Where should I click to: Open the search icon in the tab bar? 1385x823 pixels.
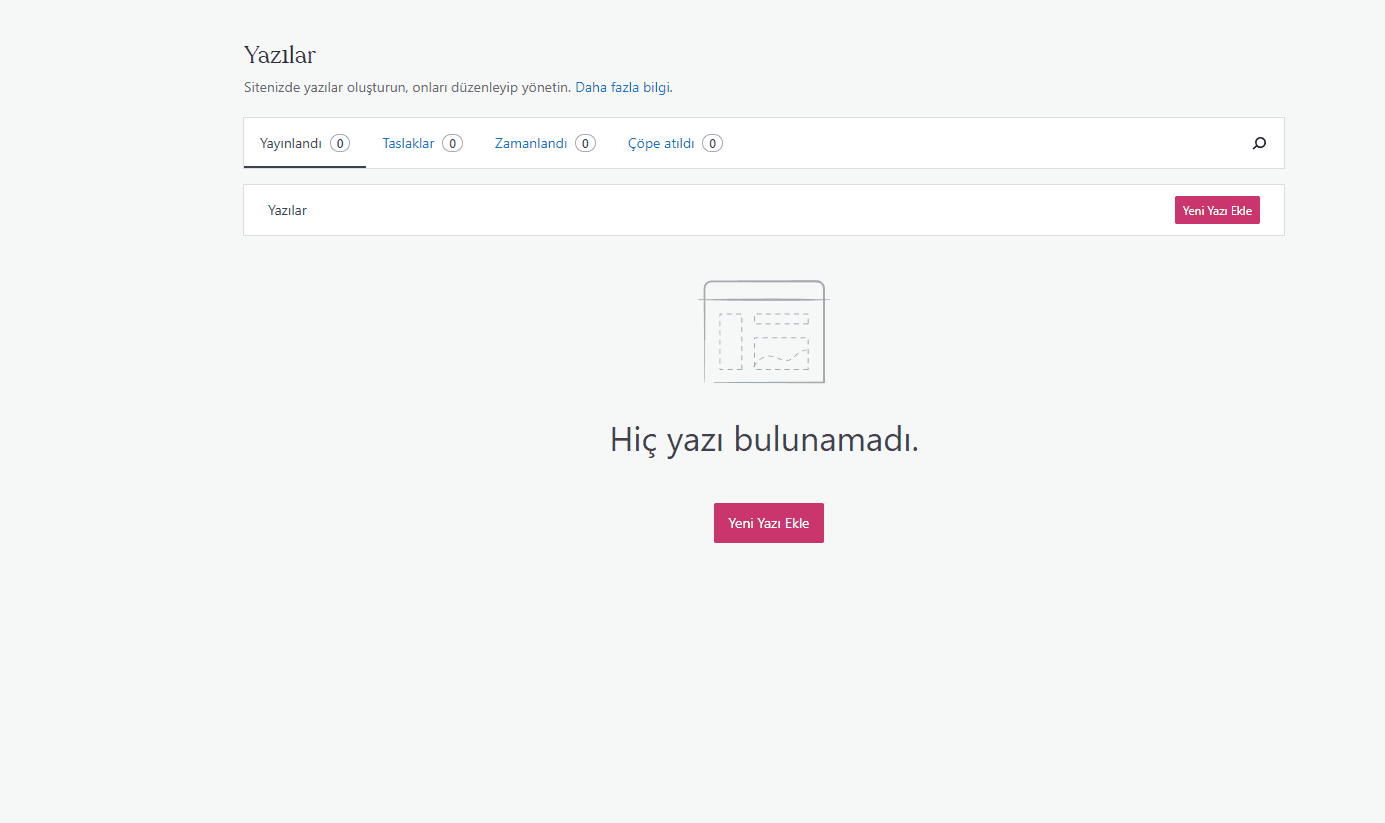(1259, 143)
